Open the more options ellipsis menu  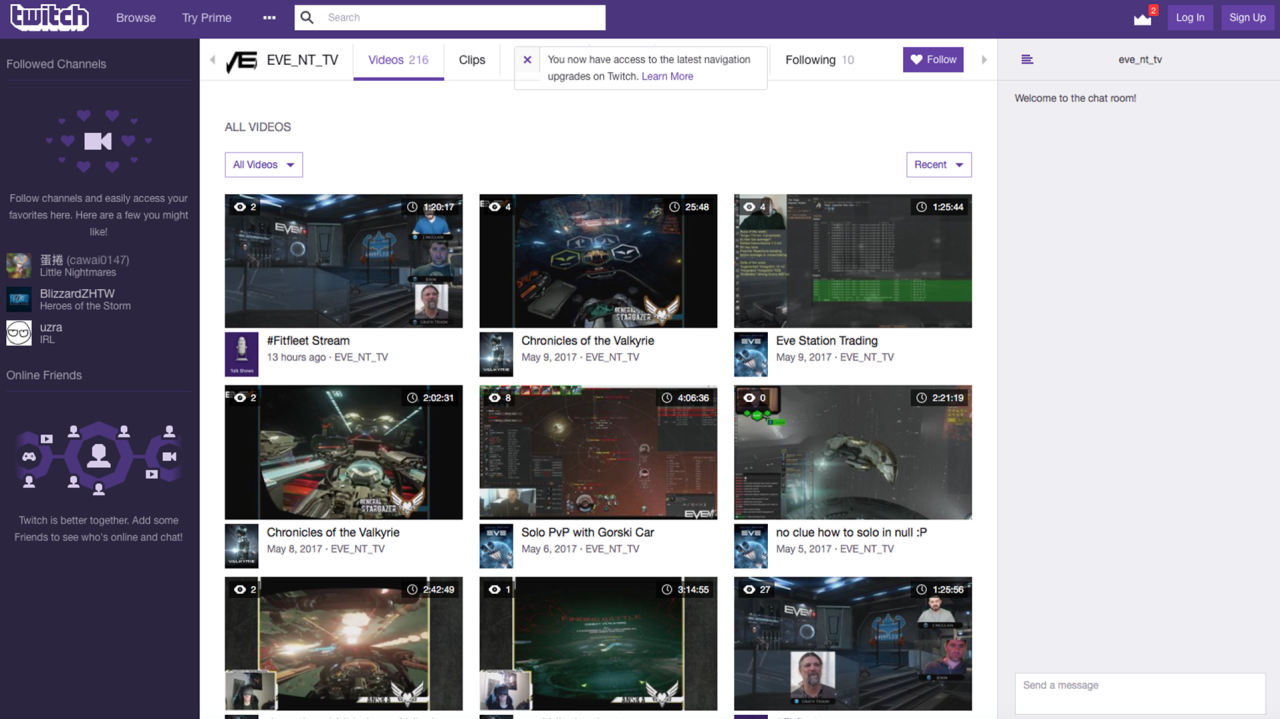269,18
